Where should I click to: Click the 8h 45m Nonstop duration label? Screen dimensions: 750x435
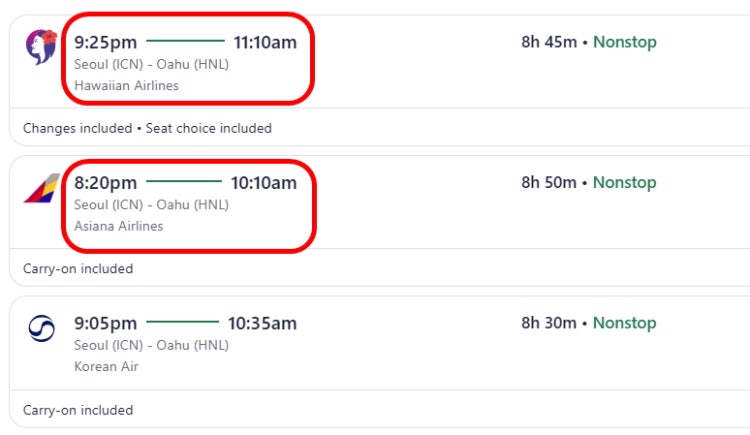589,42
